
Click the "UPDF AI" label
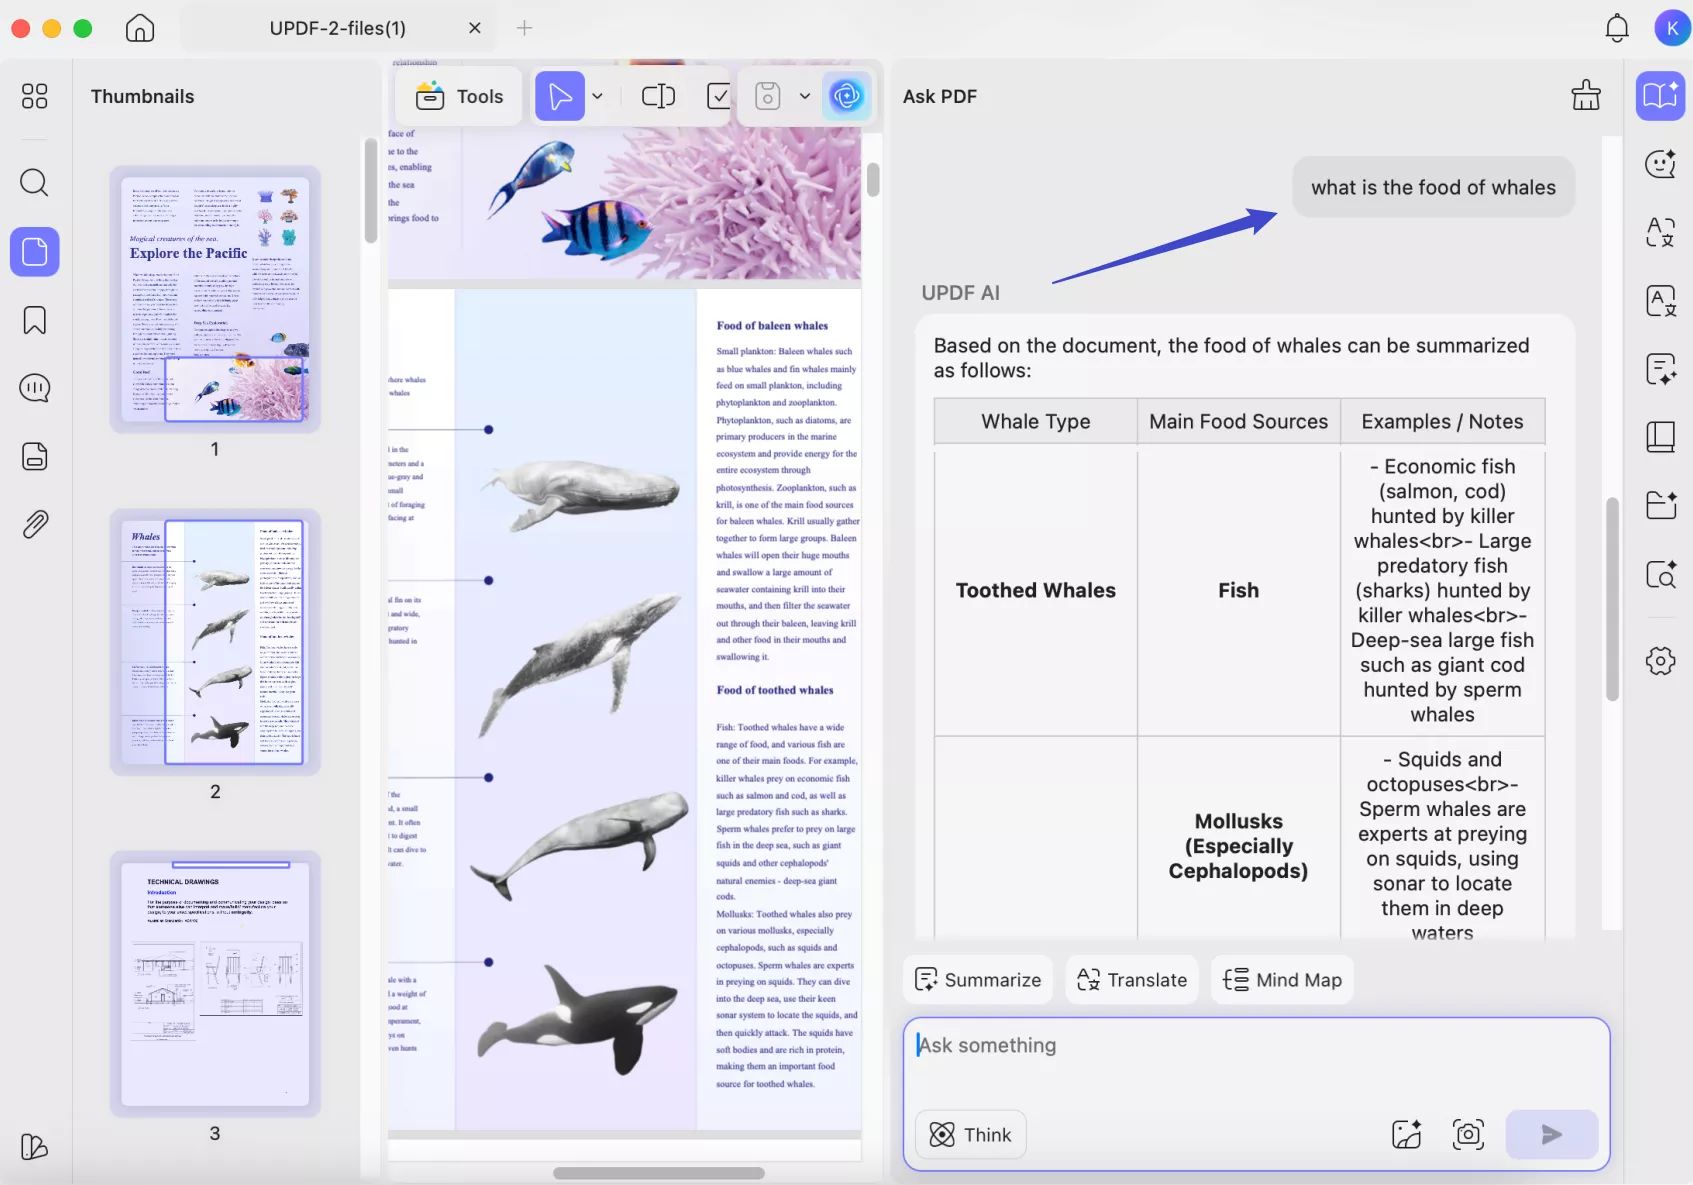point(960,293)
